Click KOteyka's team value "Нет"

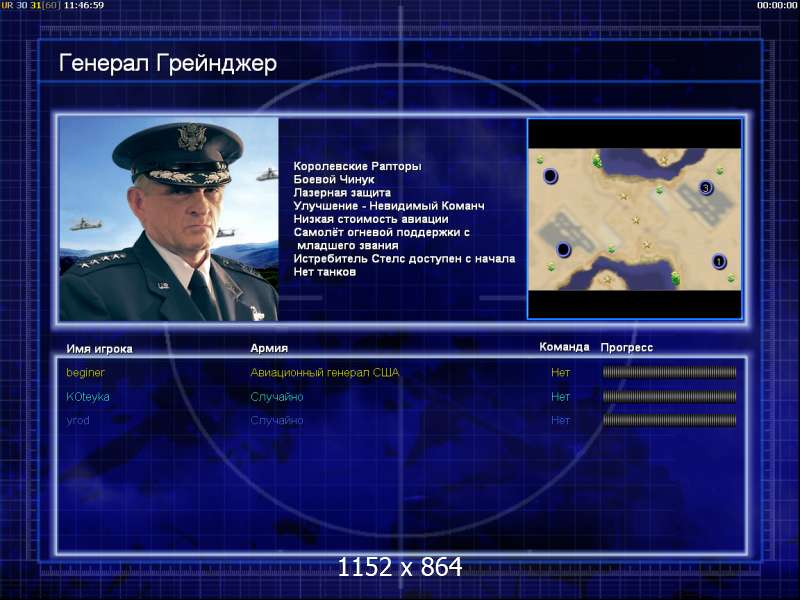click(560, 396)
